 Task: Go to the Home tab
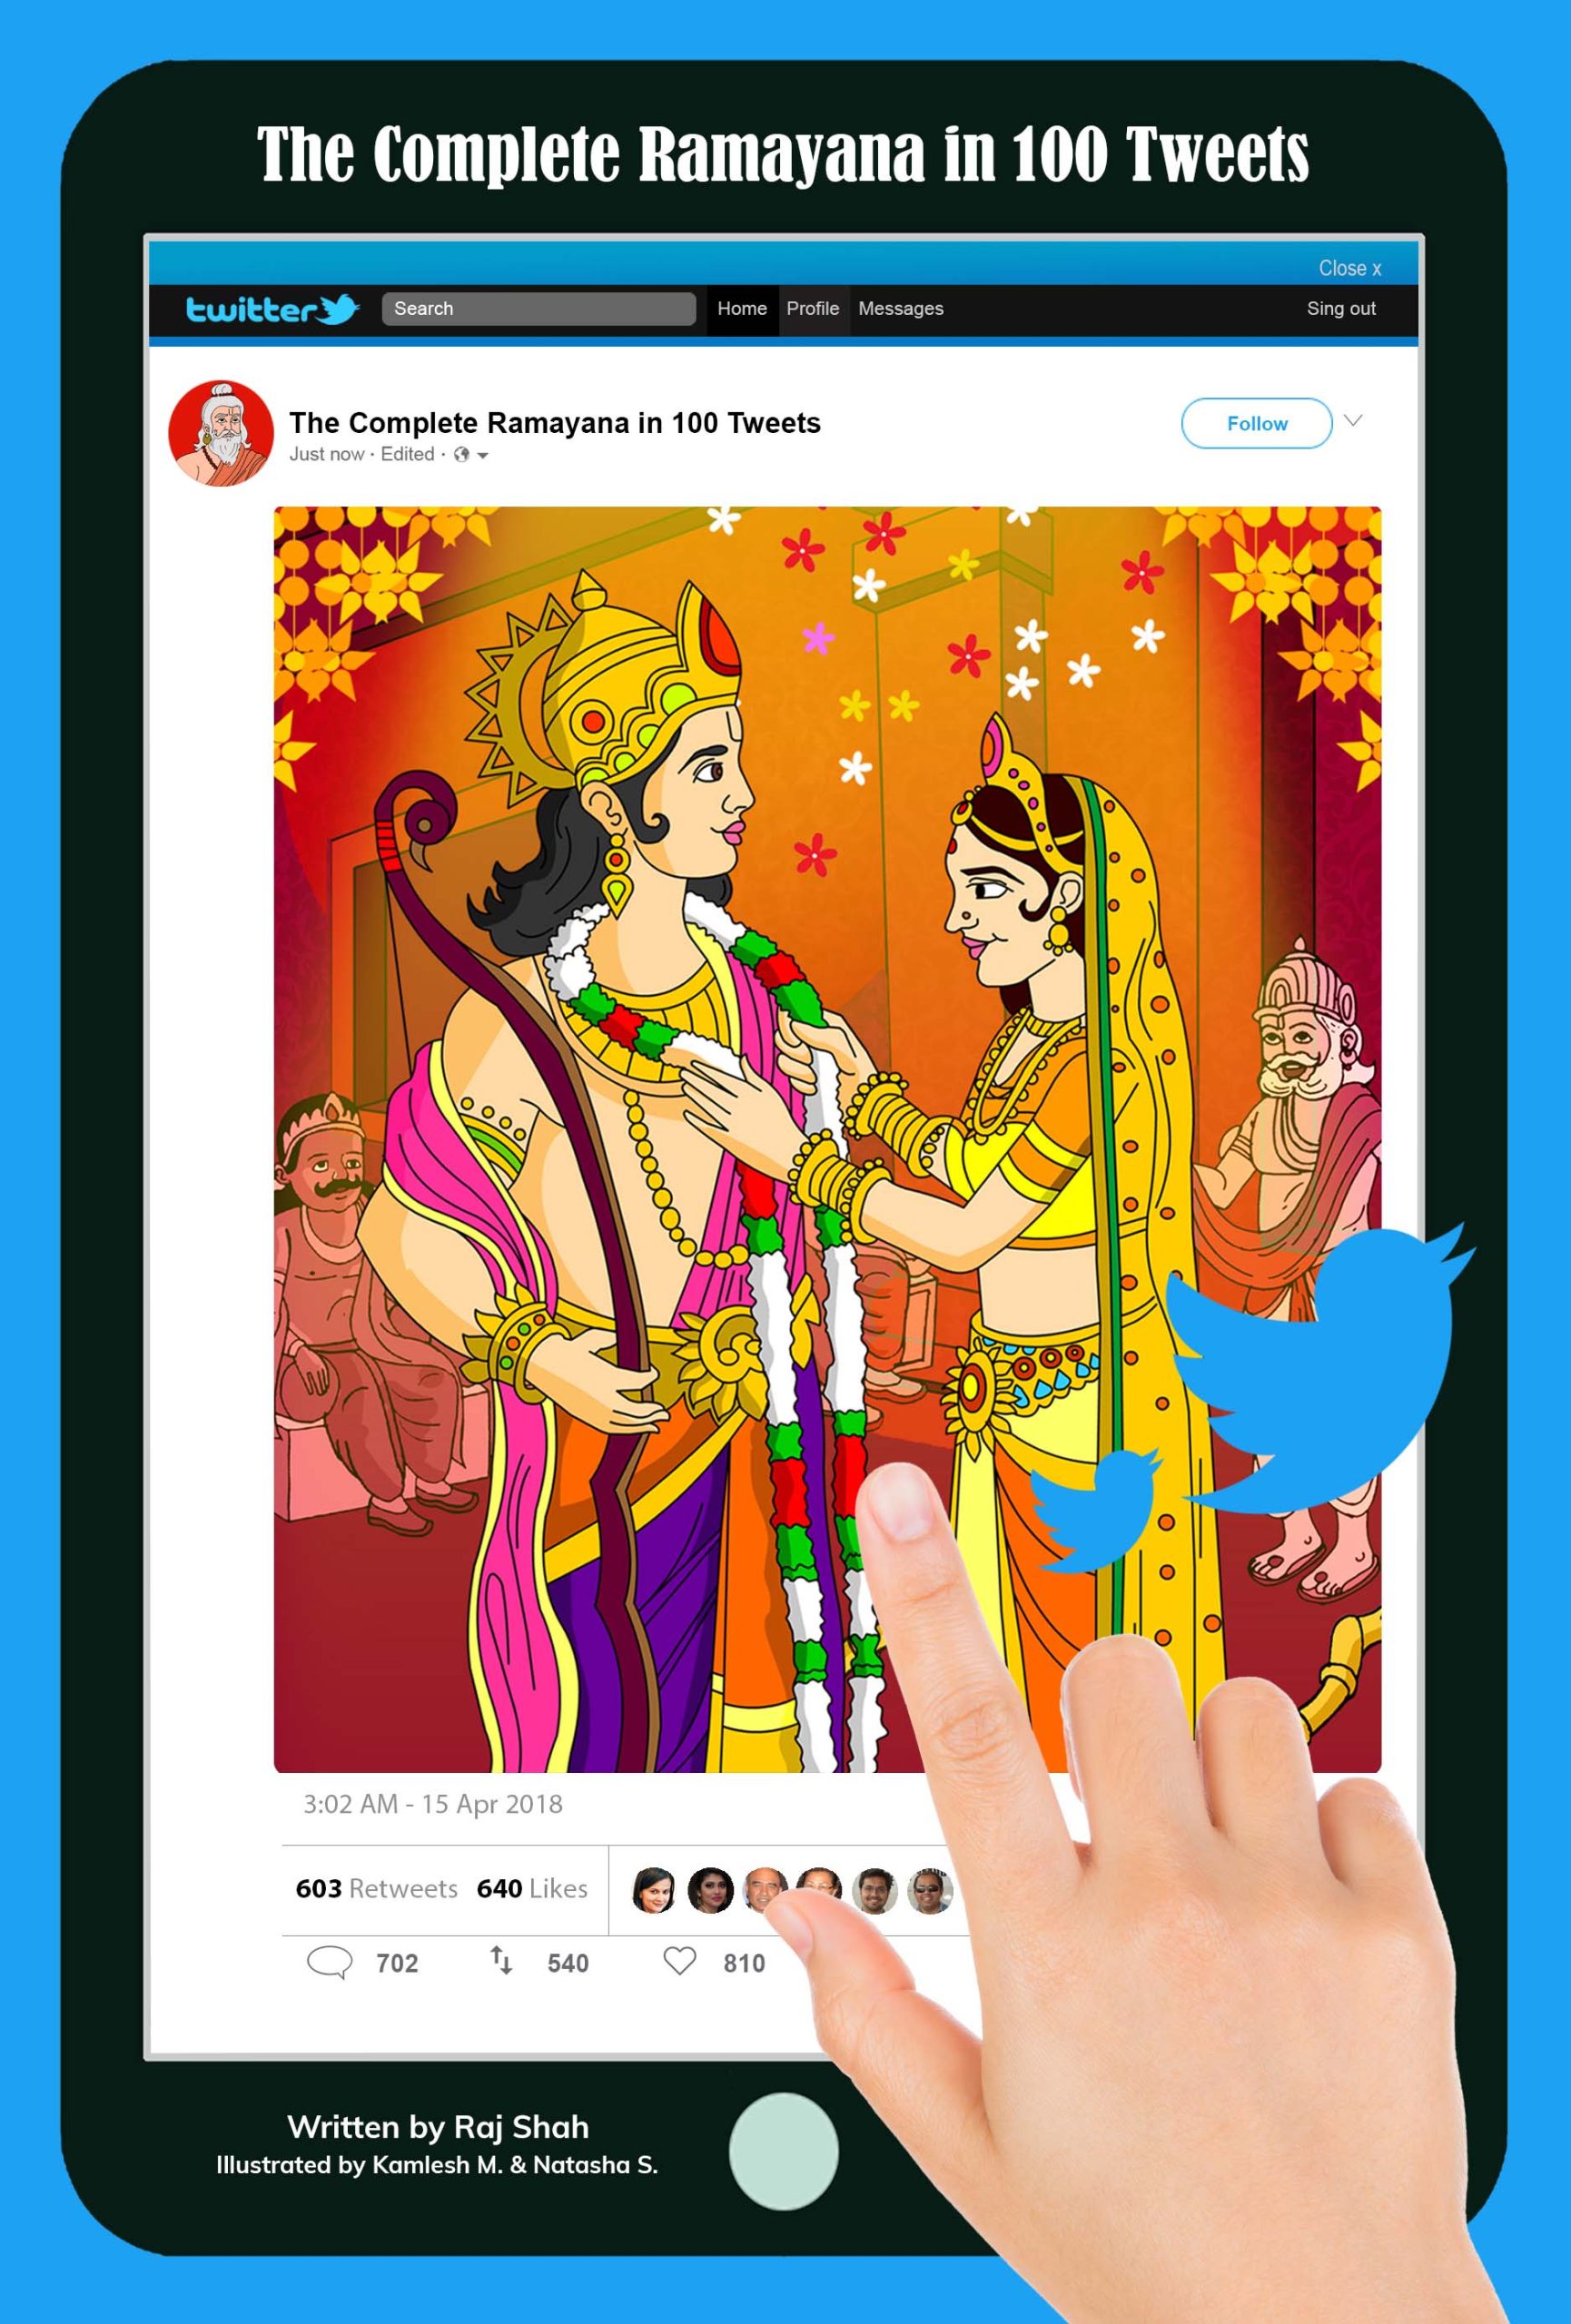742,309
